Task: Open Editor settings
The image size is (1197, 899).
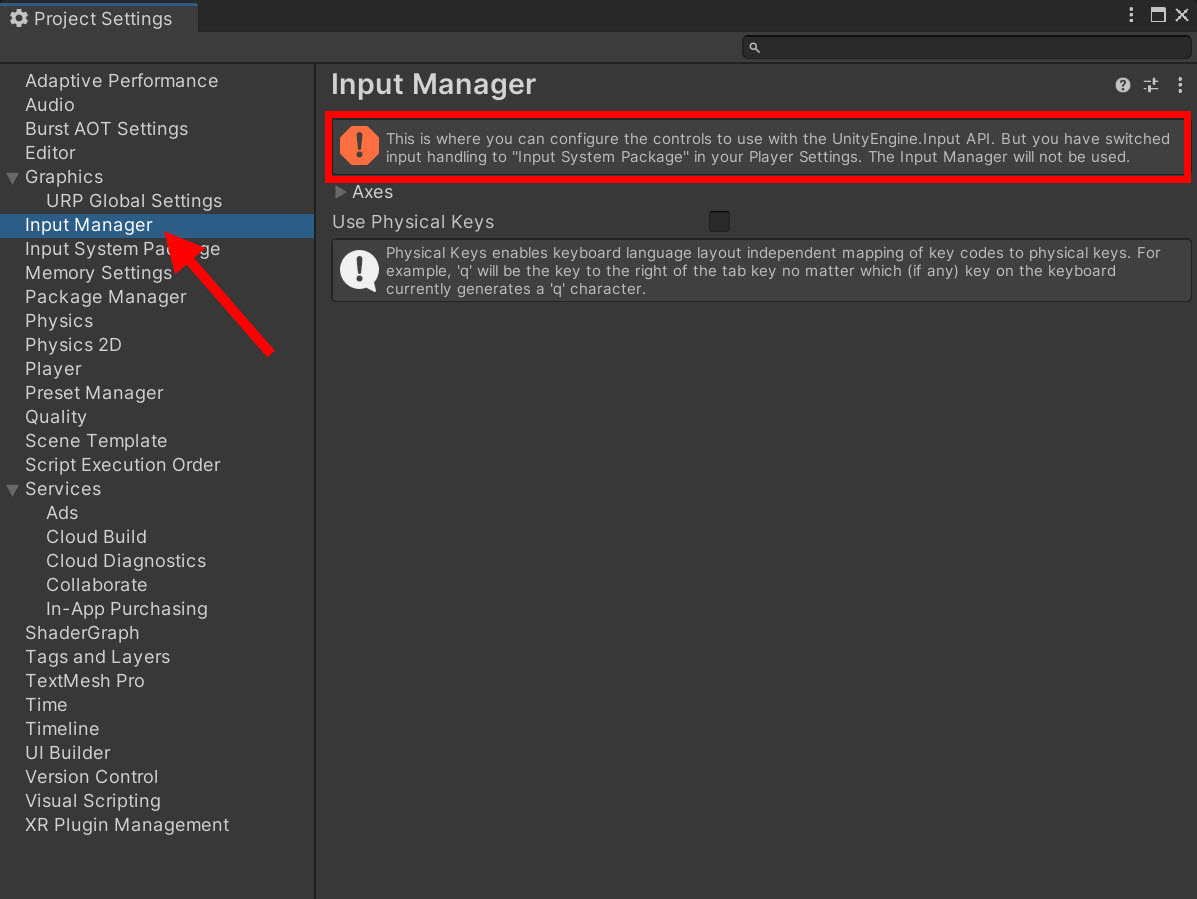Action: [50, 153]
